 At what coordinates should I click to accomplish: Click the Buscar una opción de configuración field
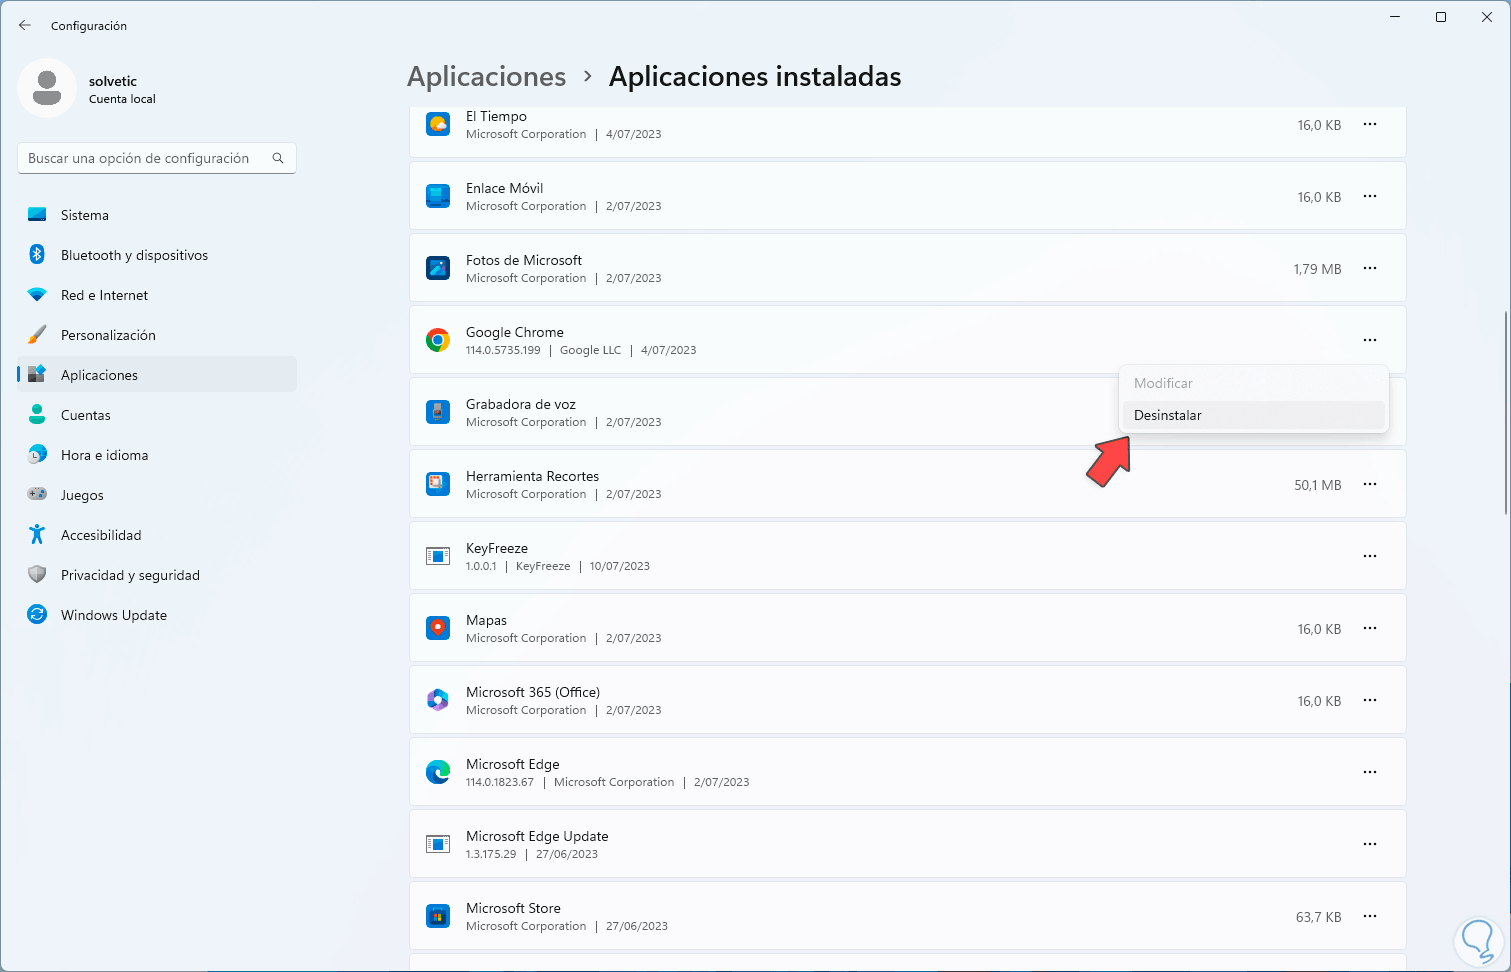(157, 158)
